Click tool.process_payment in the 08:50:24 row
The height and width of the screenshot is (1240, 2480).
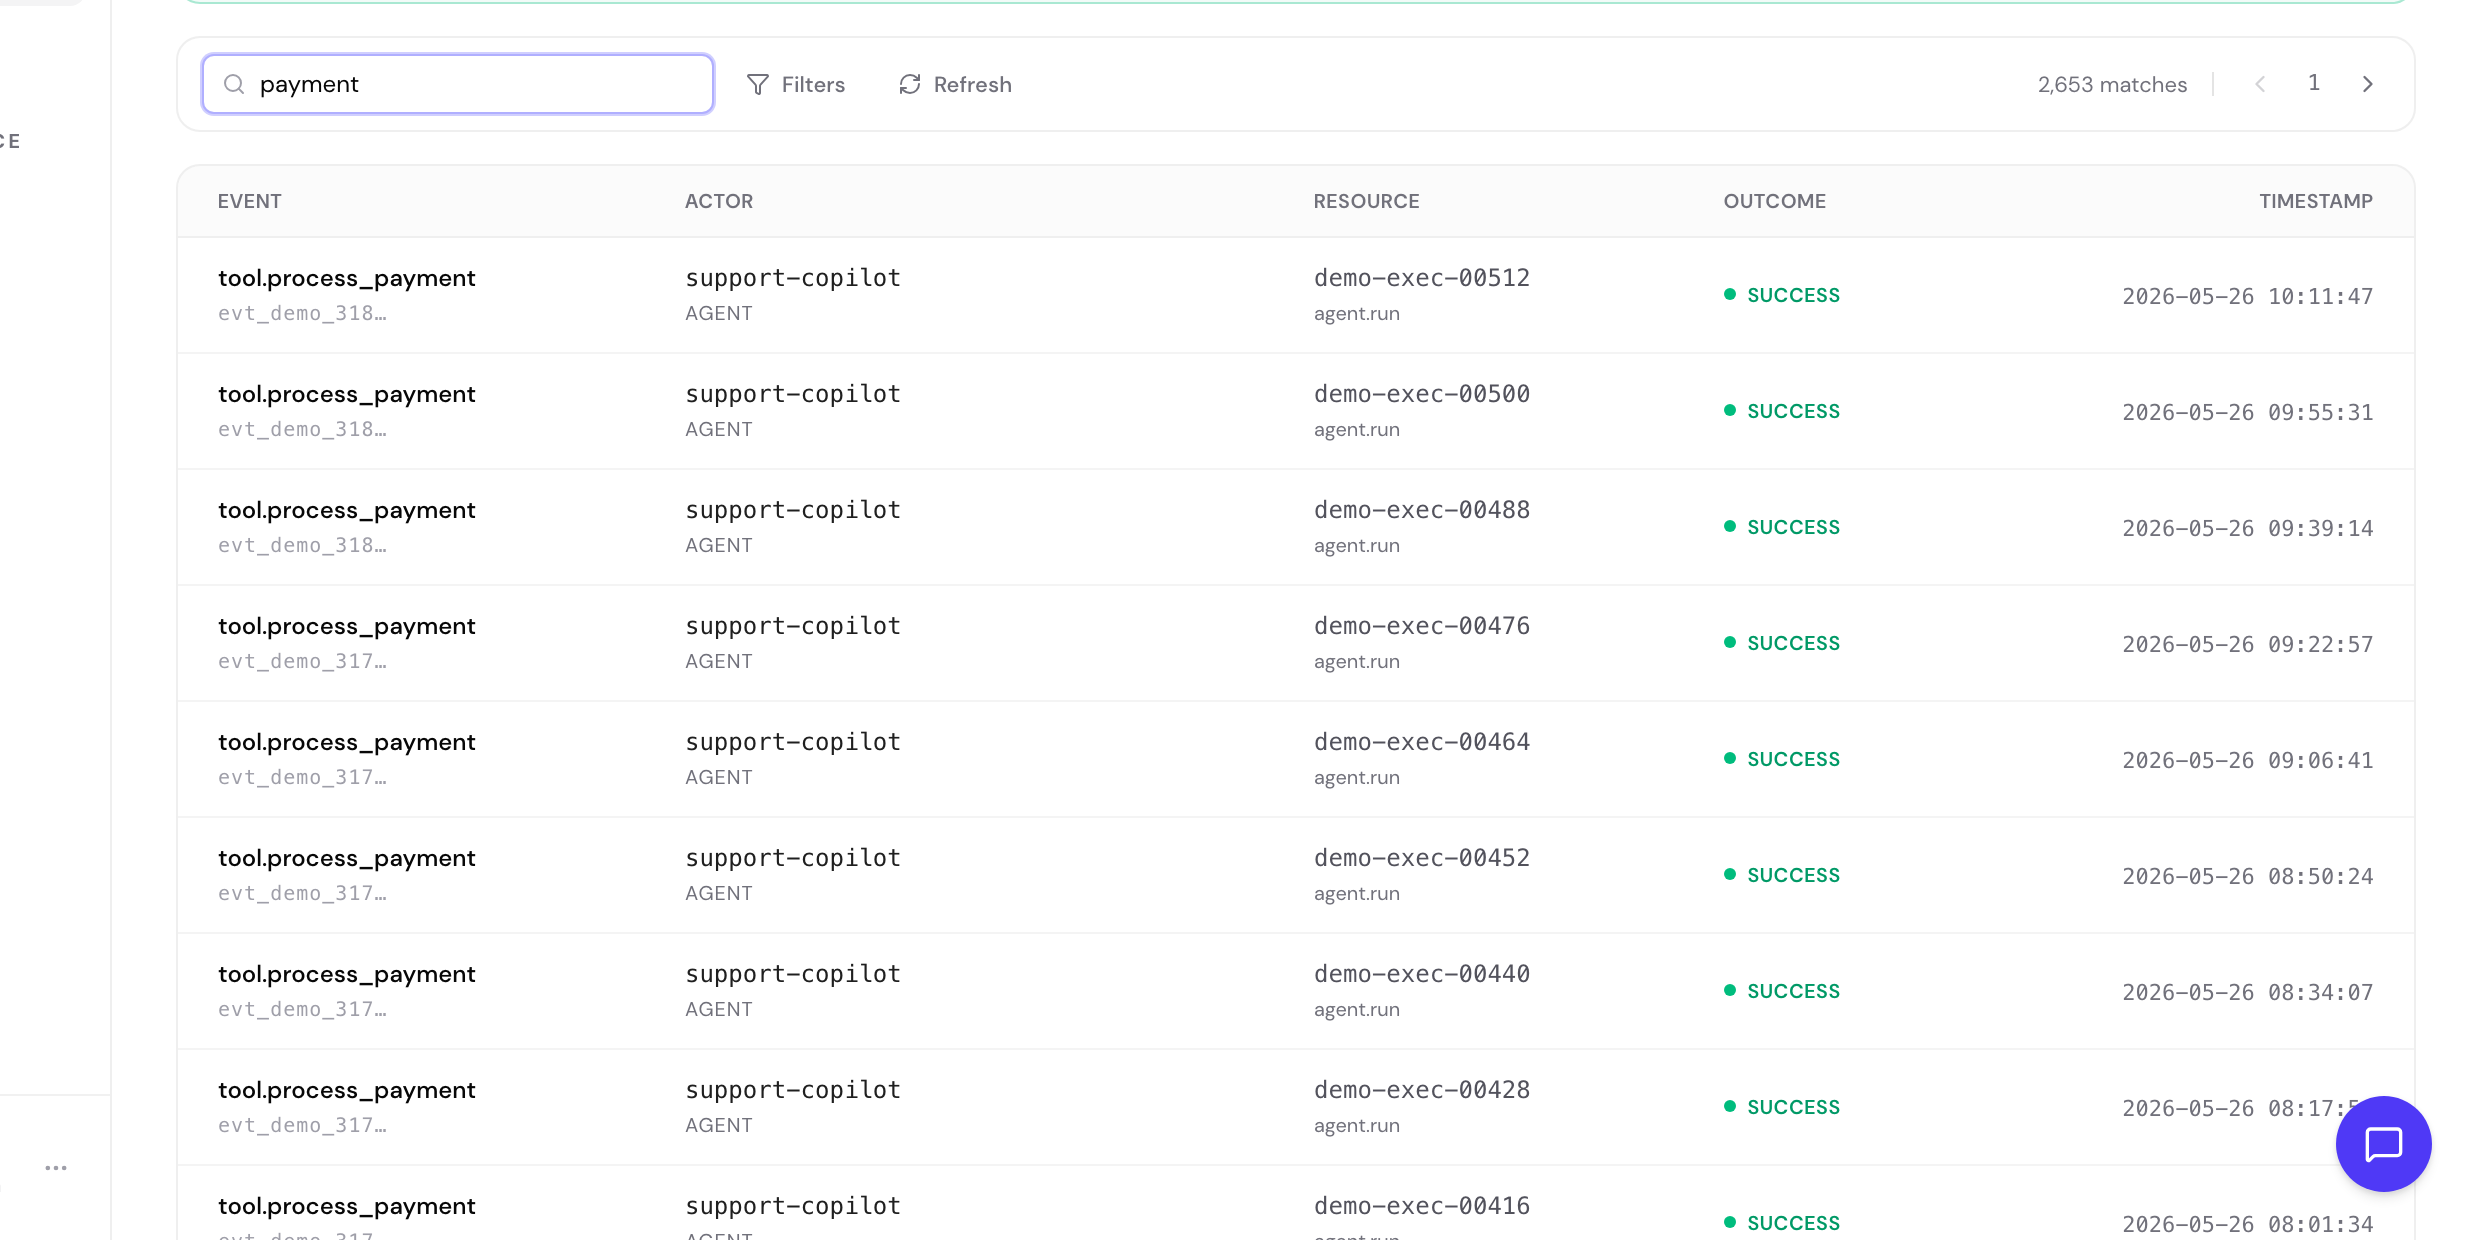pos(347,858)
